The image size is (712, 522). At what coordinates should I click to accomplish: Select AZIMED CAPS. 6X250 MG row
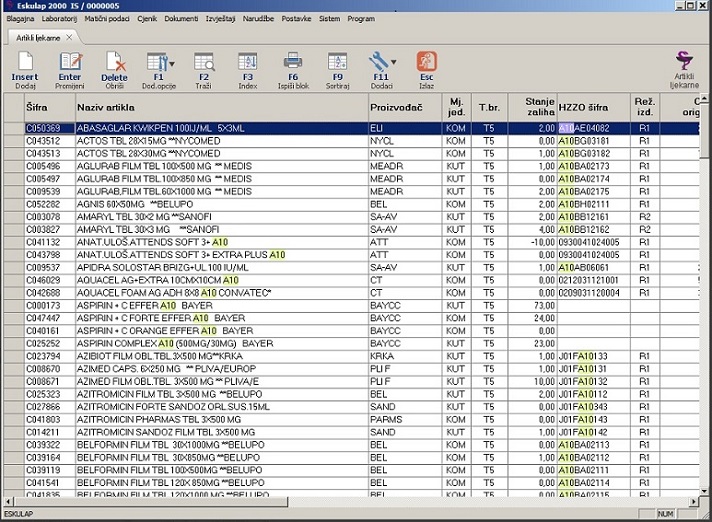pos(351,369)
